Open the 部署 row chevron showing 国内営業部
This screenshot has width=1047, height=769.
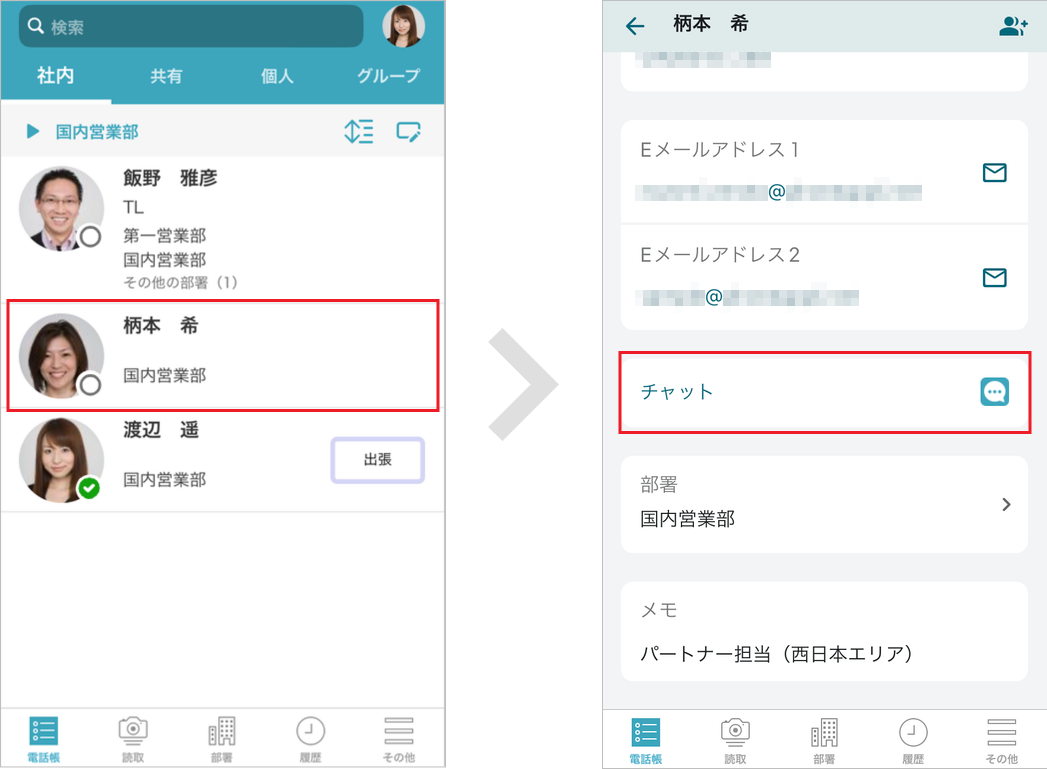(1007, 504)
